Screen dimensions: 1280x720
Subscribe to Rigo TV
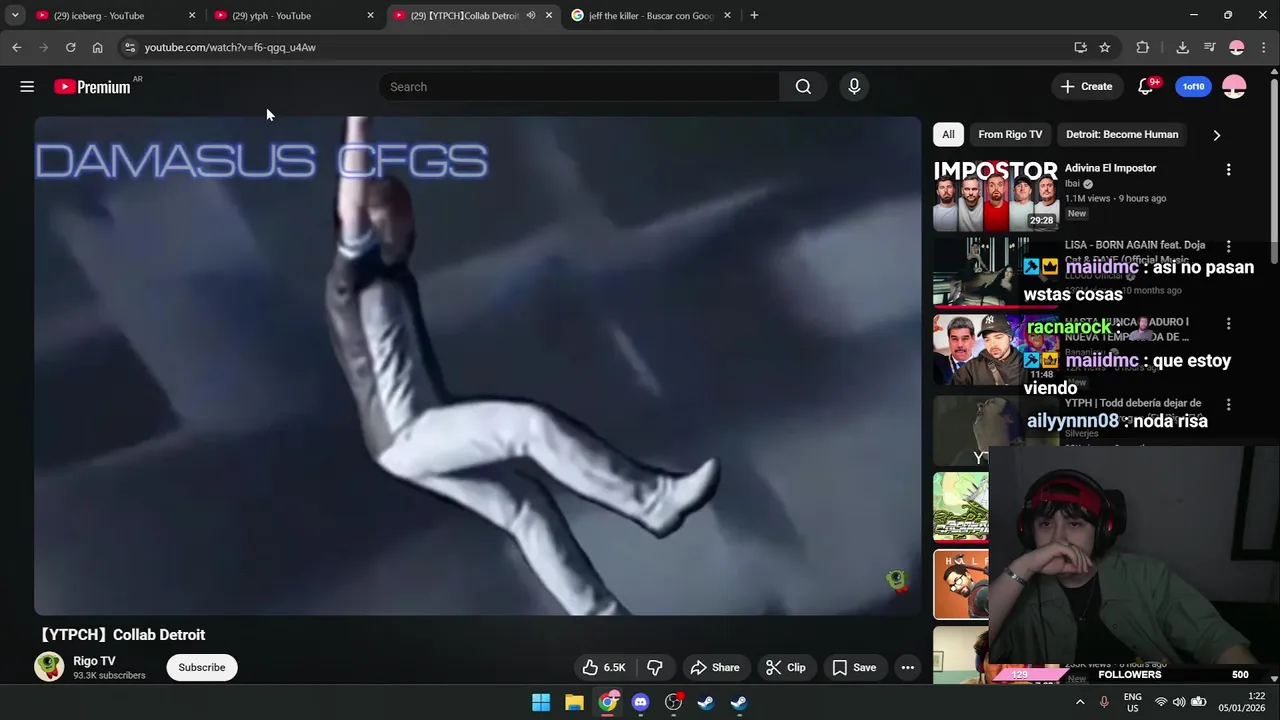(202, 668)
